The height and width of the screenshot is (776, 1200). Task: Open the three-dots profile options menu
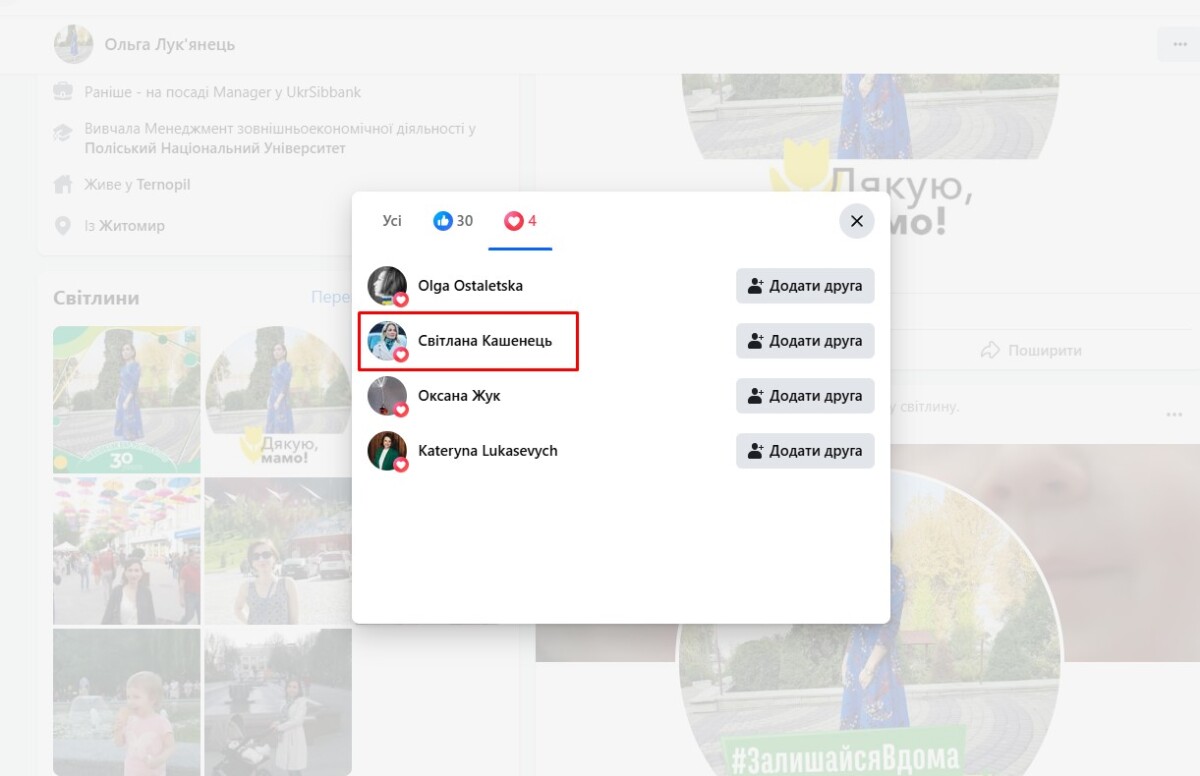click(1177, 45)
